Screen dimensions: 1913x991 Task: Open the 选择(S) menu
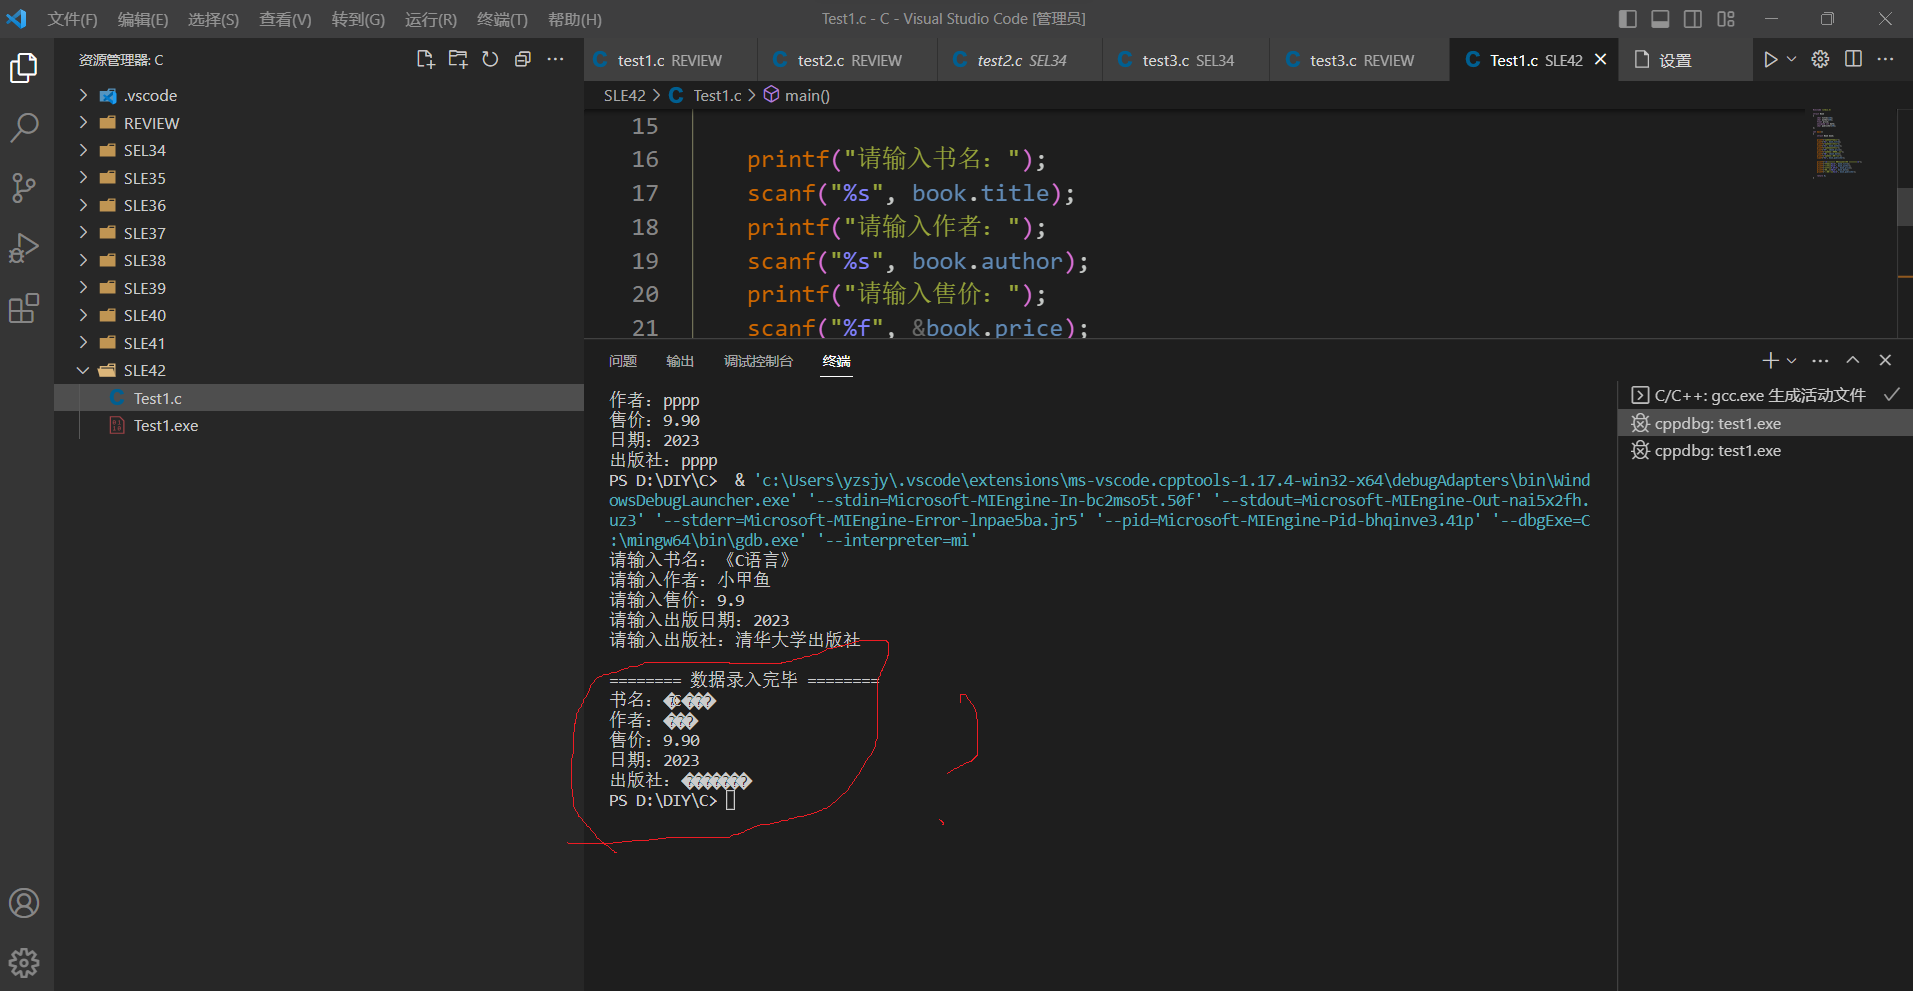[x=213, y=19]
